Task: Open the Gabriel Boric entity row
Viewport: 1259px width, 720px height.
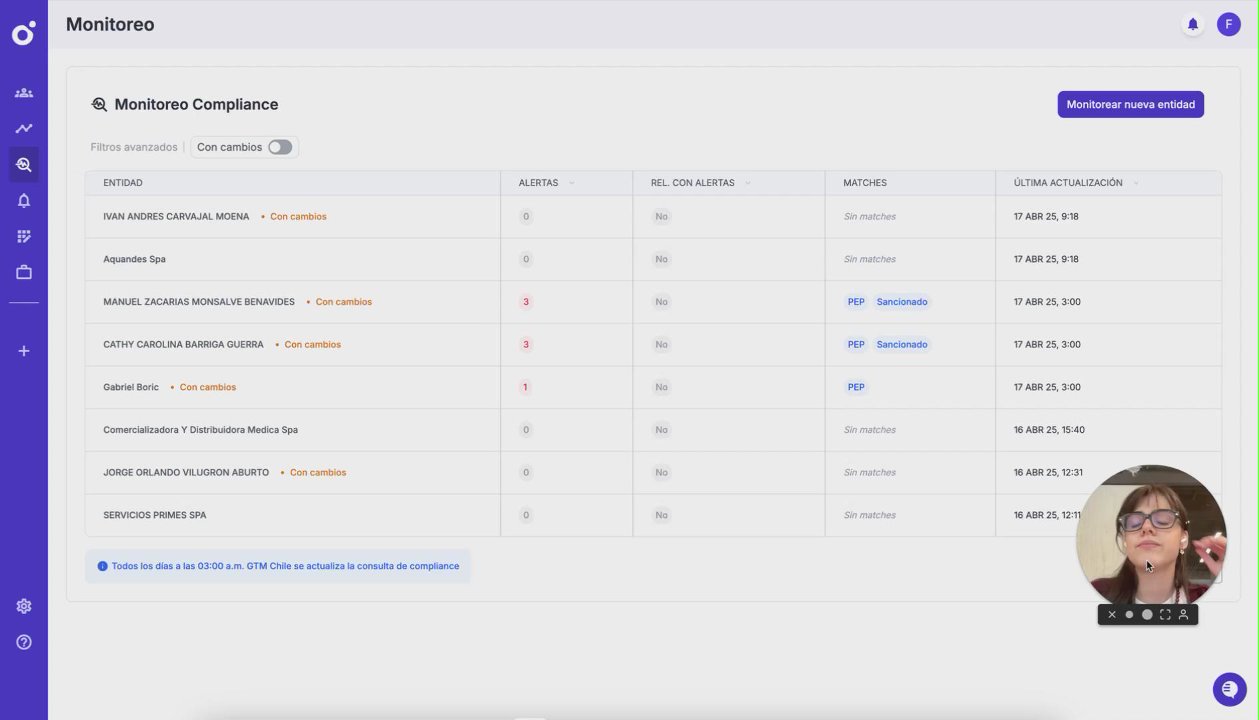Action: (x=131, y=387)
